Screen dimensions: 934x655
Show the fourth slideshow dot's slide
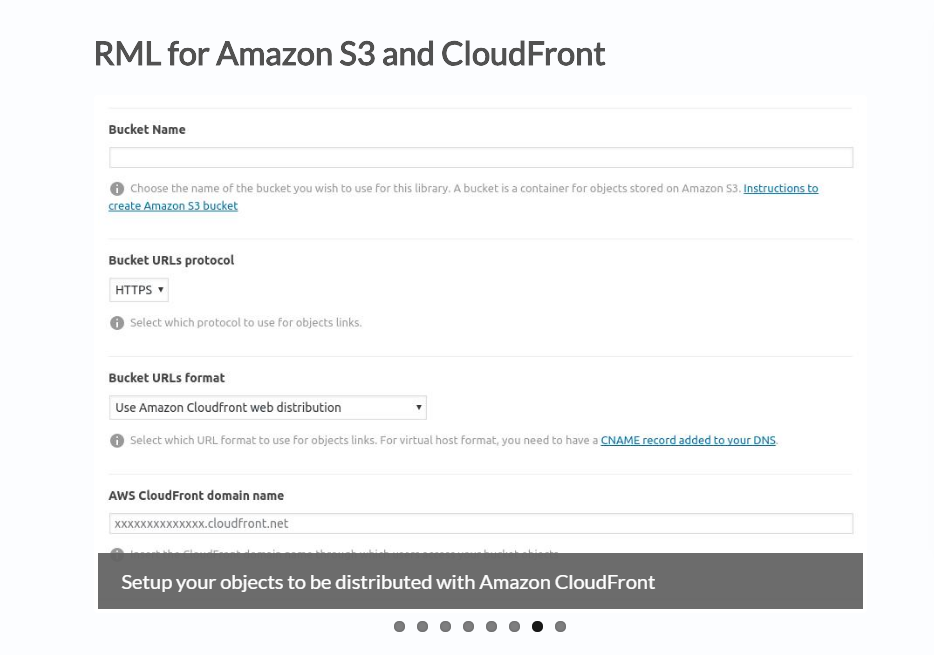[x=468, y=627]
